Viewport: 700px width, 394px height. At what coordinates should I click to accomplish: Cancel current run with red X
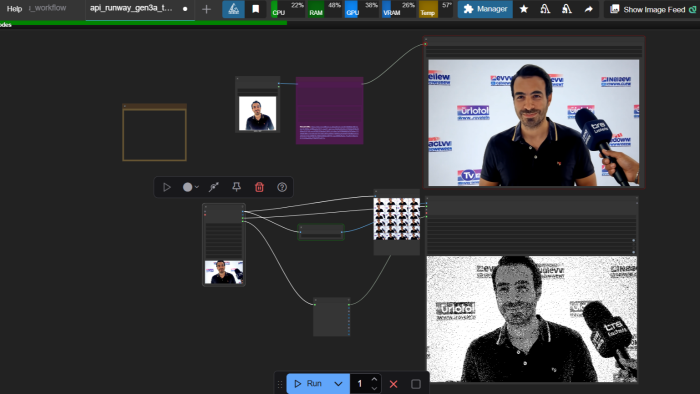tap(393, 384)
